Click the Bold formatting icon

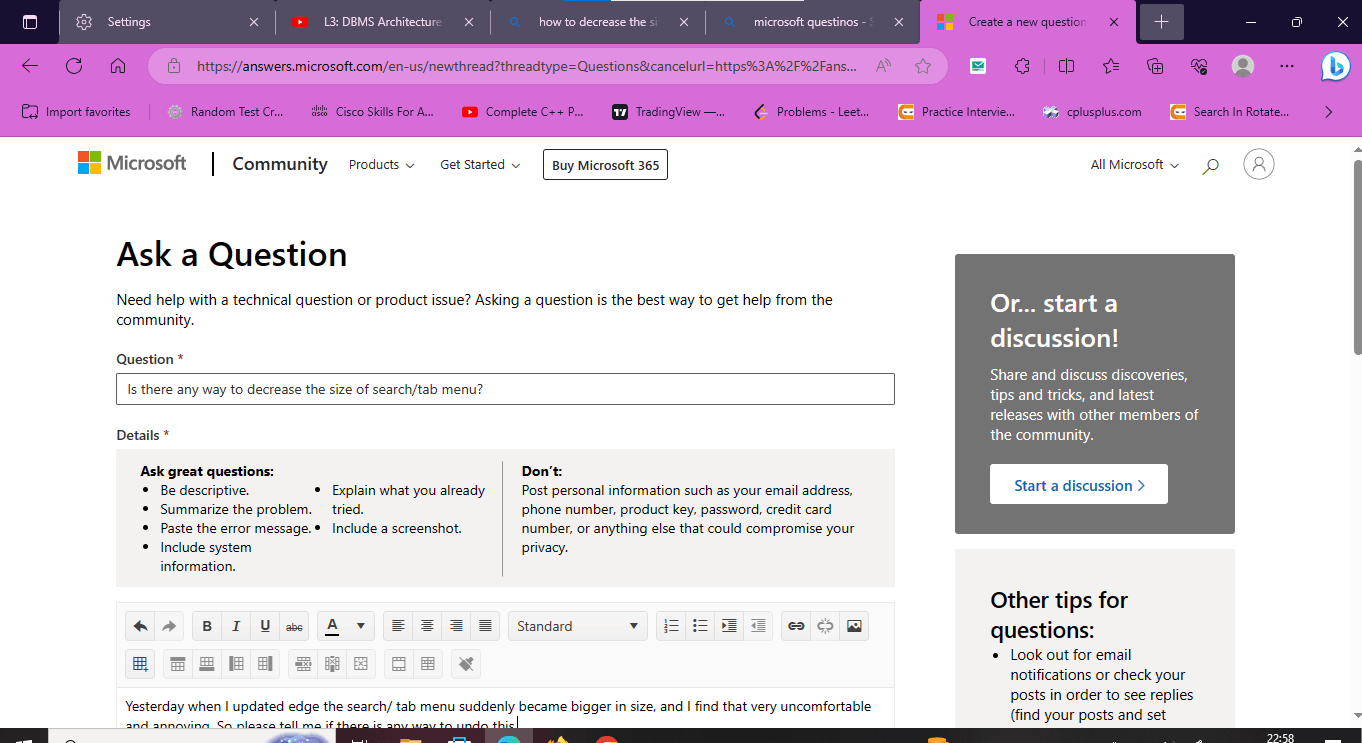pyautogui.click(x=207, y=626)
